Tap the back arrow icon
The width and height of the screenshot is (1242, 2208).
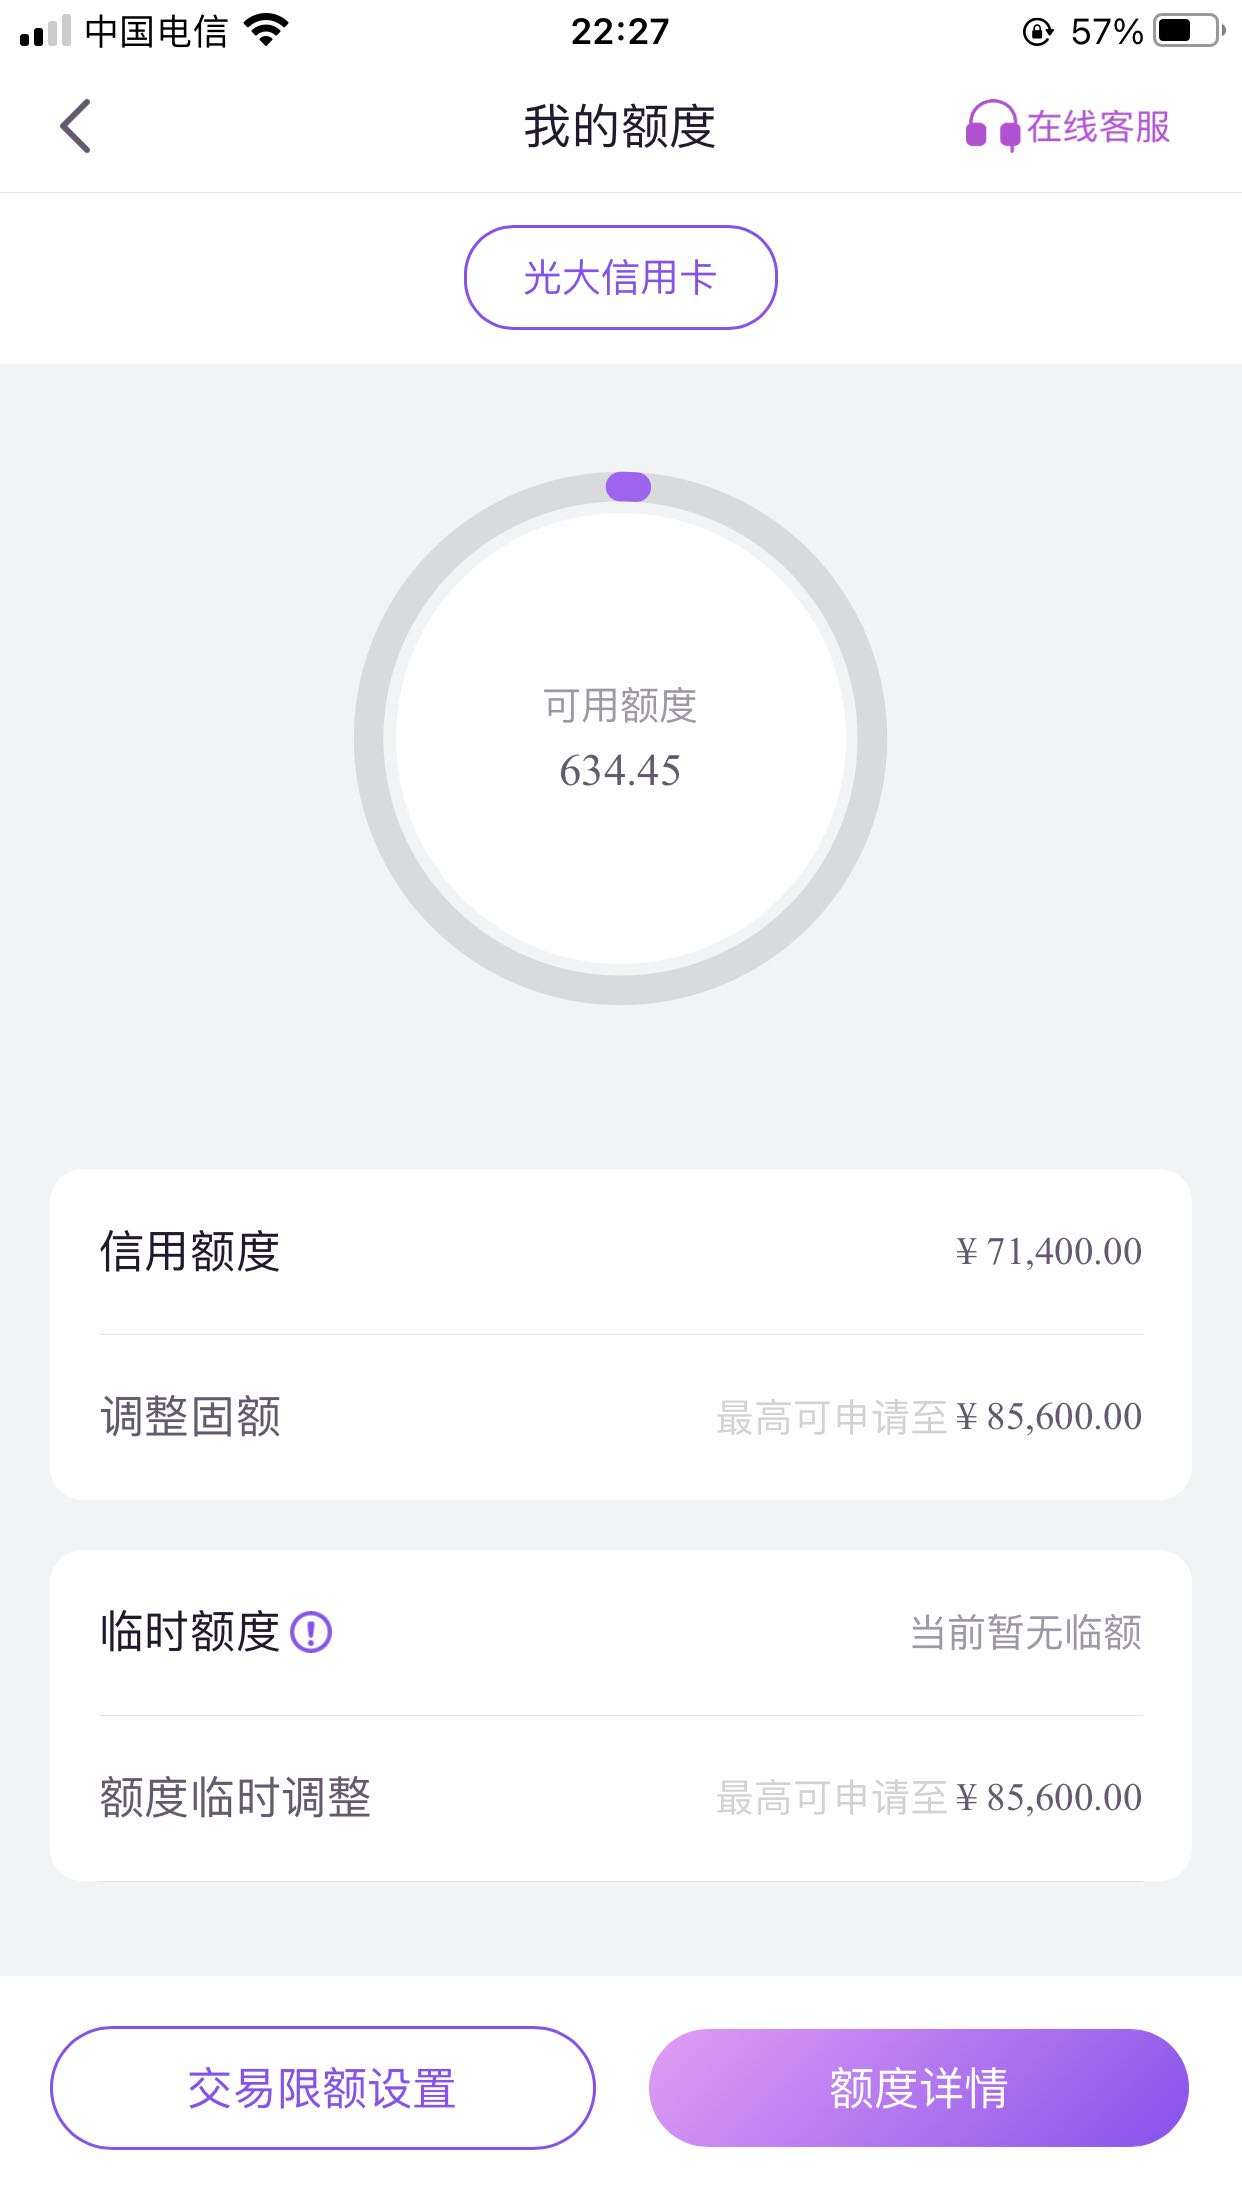(x=75, y=126)
